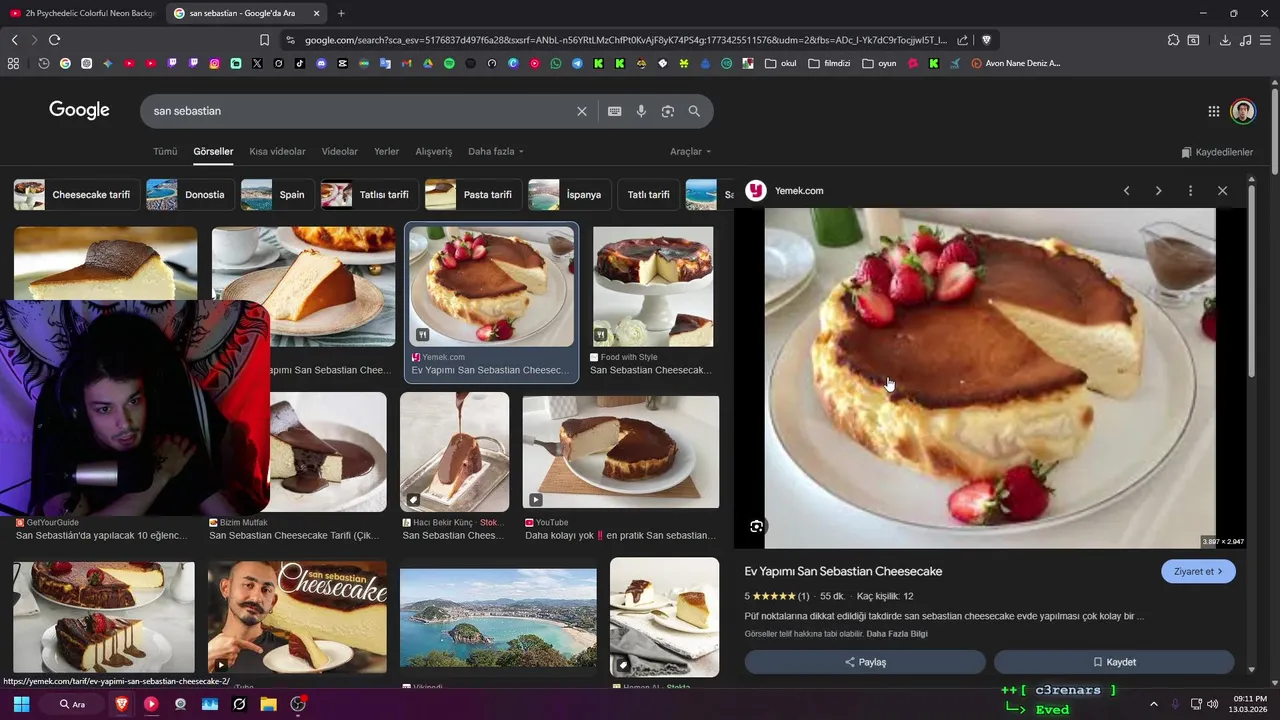This screenshot has height=720, width=1280.
Task: Click the Google logo
Action: (79, 110)
